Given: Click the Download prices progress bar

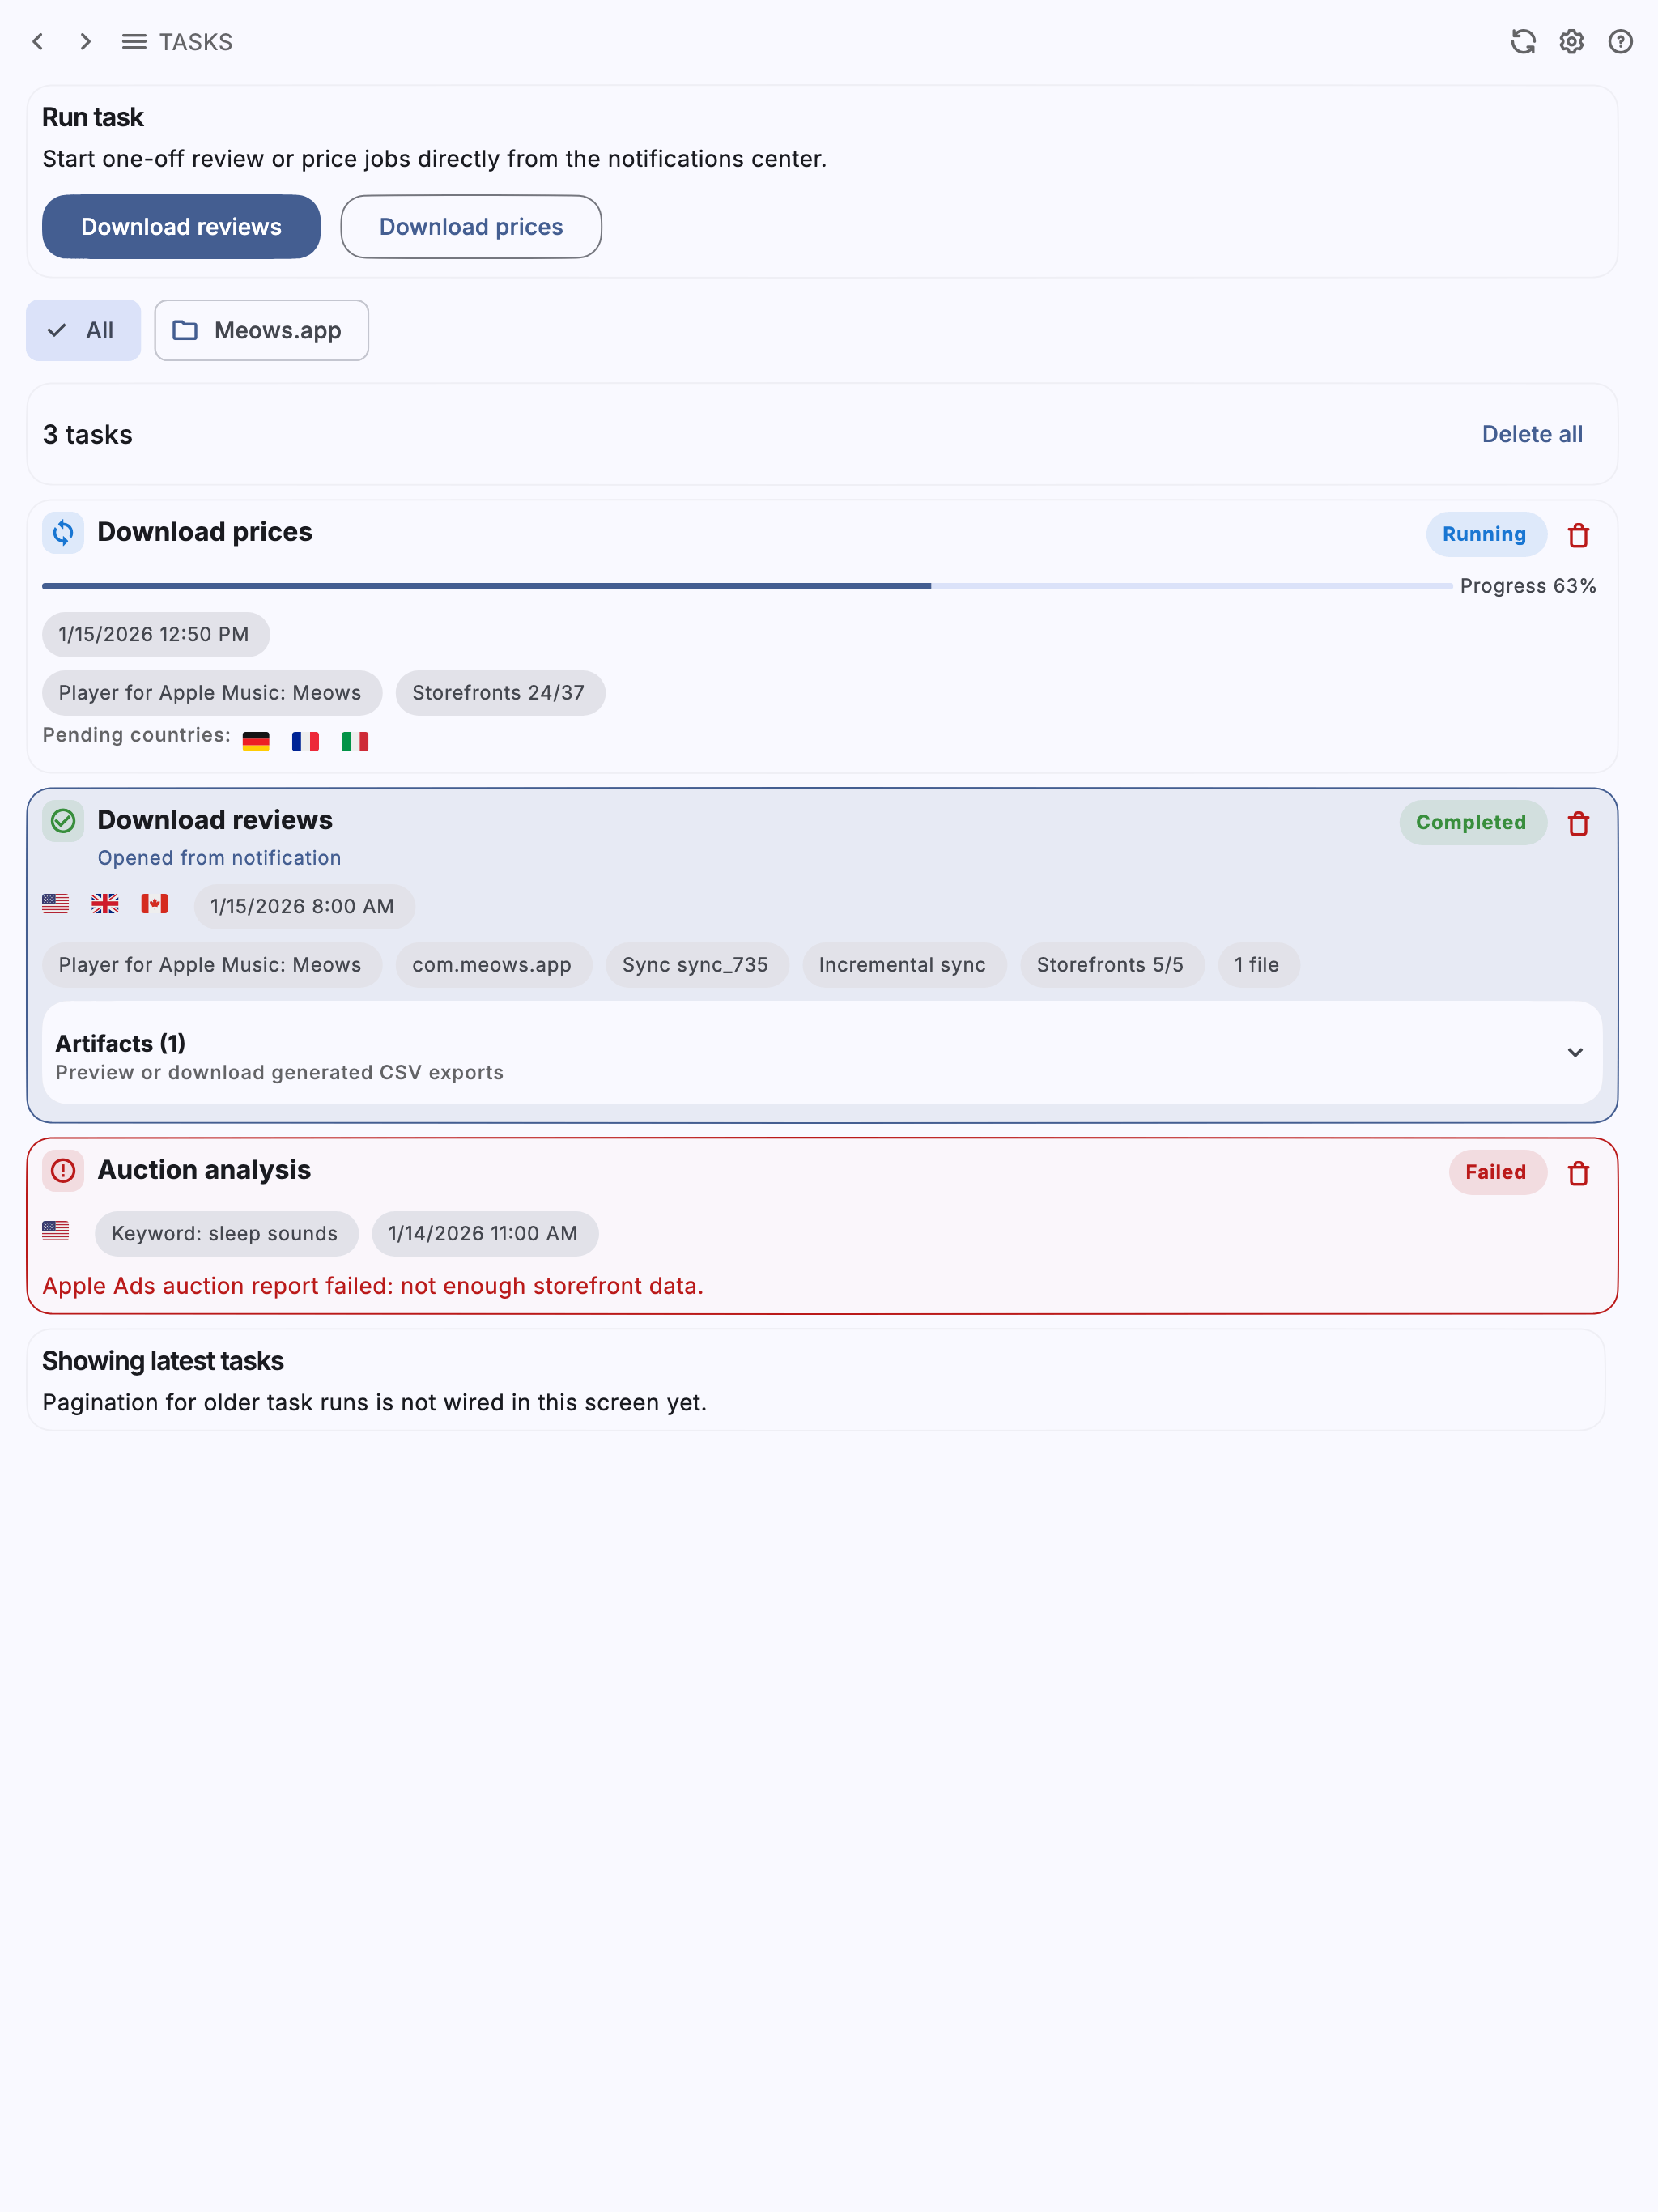Looking at the screenshot, I should click(747, 586).
